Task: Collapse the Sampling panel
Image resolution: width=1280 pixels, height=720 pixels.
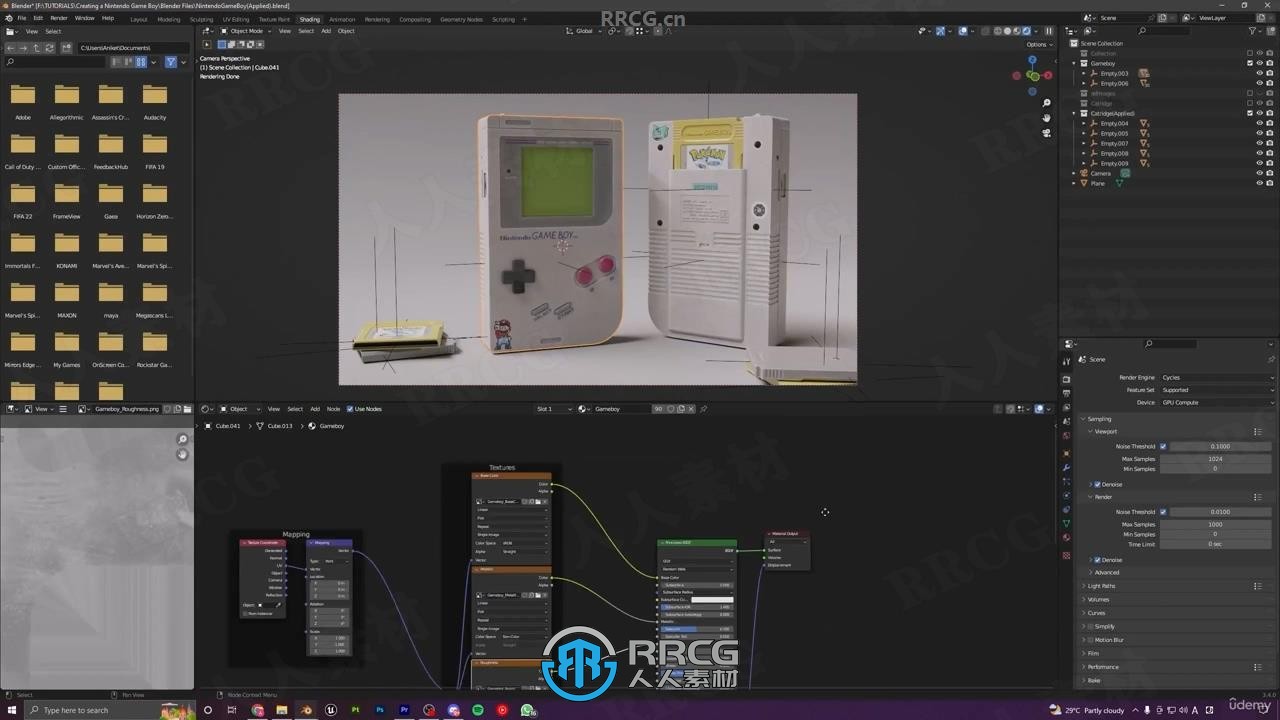Action: pos(1097,419)
